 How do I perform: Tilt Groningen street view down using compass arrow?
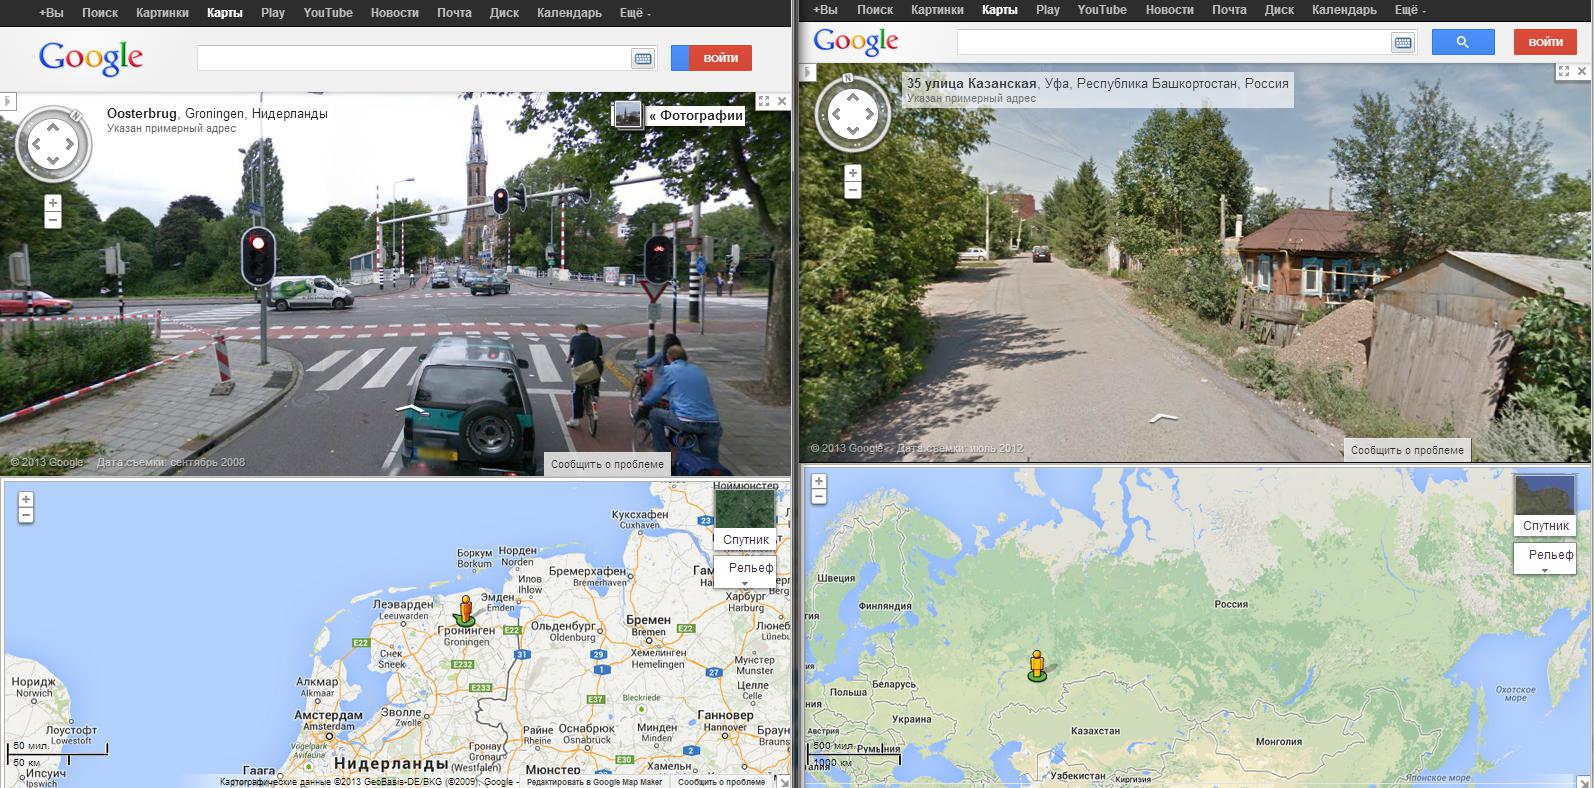point(52,163)
